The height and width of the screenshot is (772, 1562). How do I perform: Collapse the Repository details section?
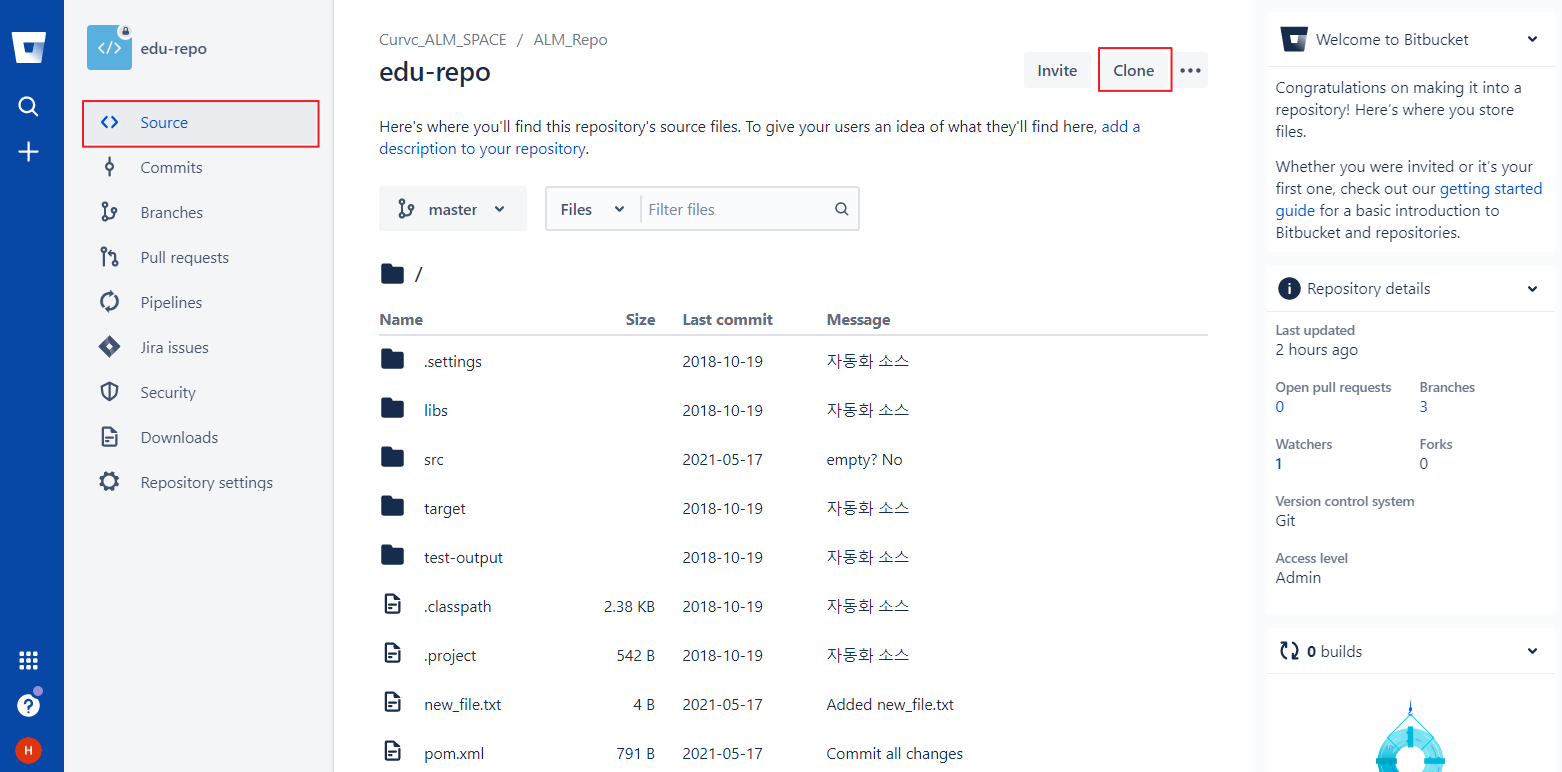(x=1532, y=289)
